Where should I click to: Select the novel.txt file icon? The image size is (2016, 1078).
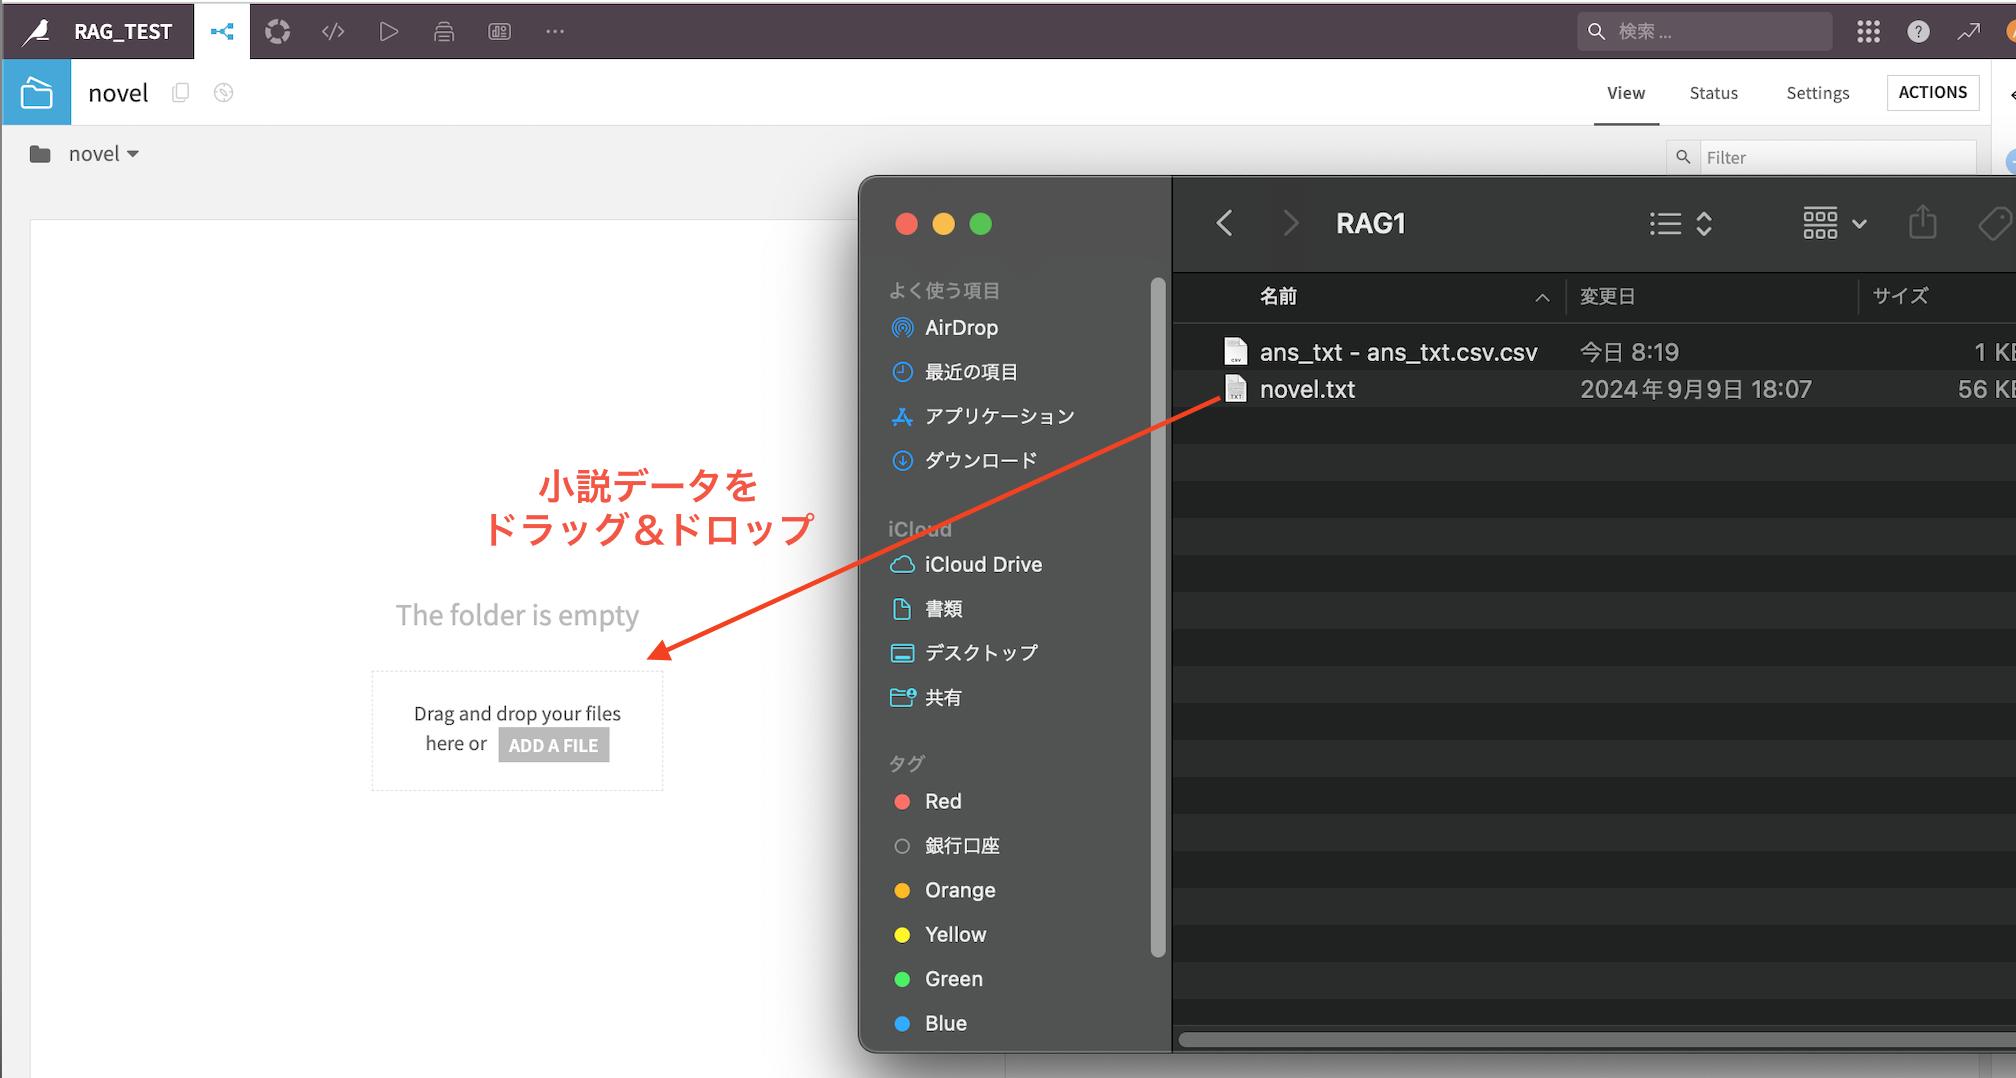tap(1236, 389)
